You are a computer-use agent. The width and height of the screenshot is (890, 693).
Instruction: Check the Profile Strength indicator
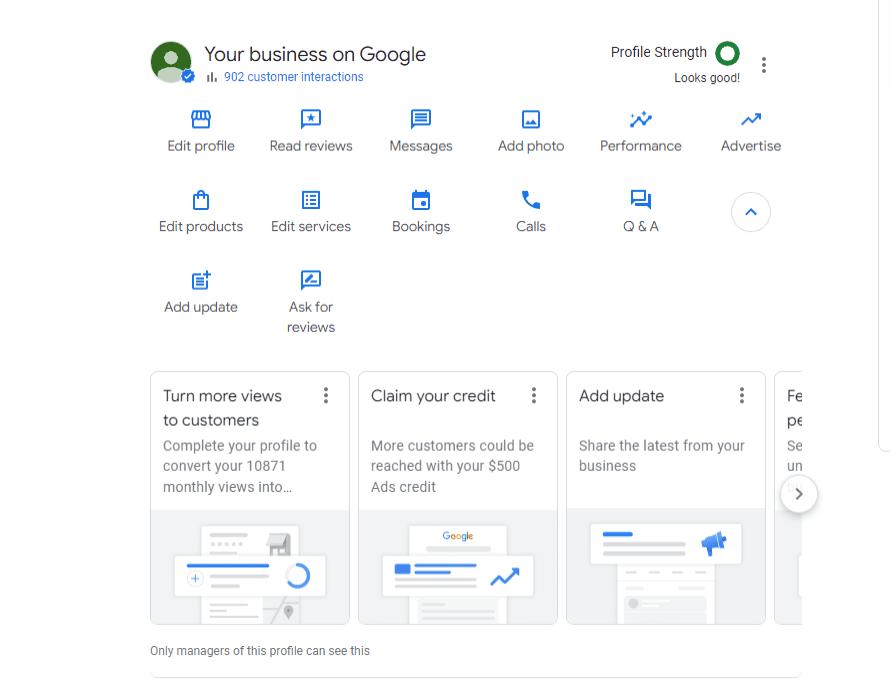coord(727,52)
